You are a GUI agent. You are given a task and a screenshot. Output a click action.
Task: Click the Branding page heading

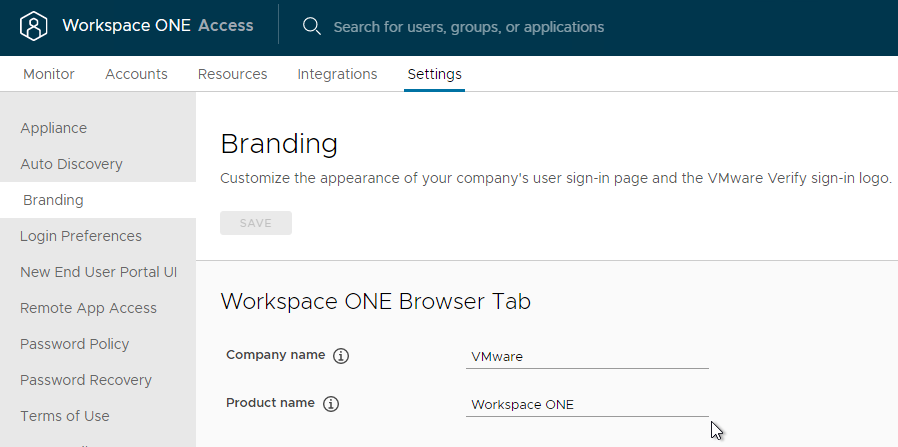(x=279, y=144)
